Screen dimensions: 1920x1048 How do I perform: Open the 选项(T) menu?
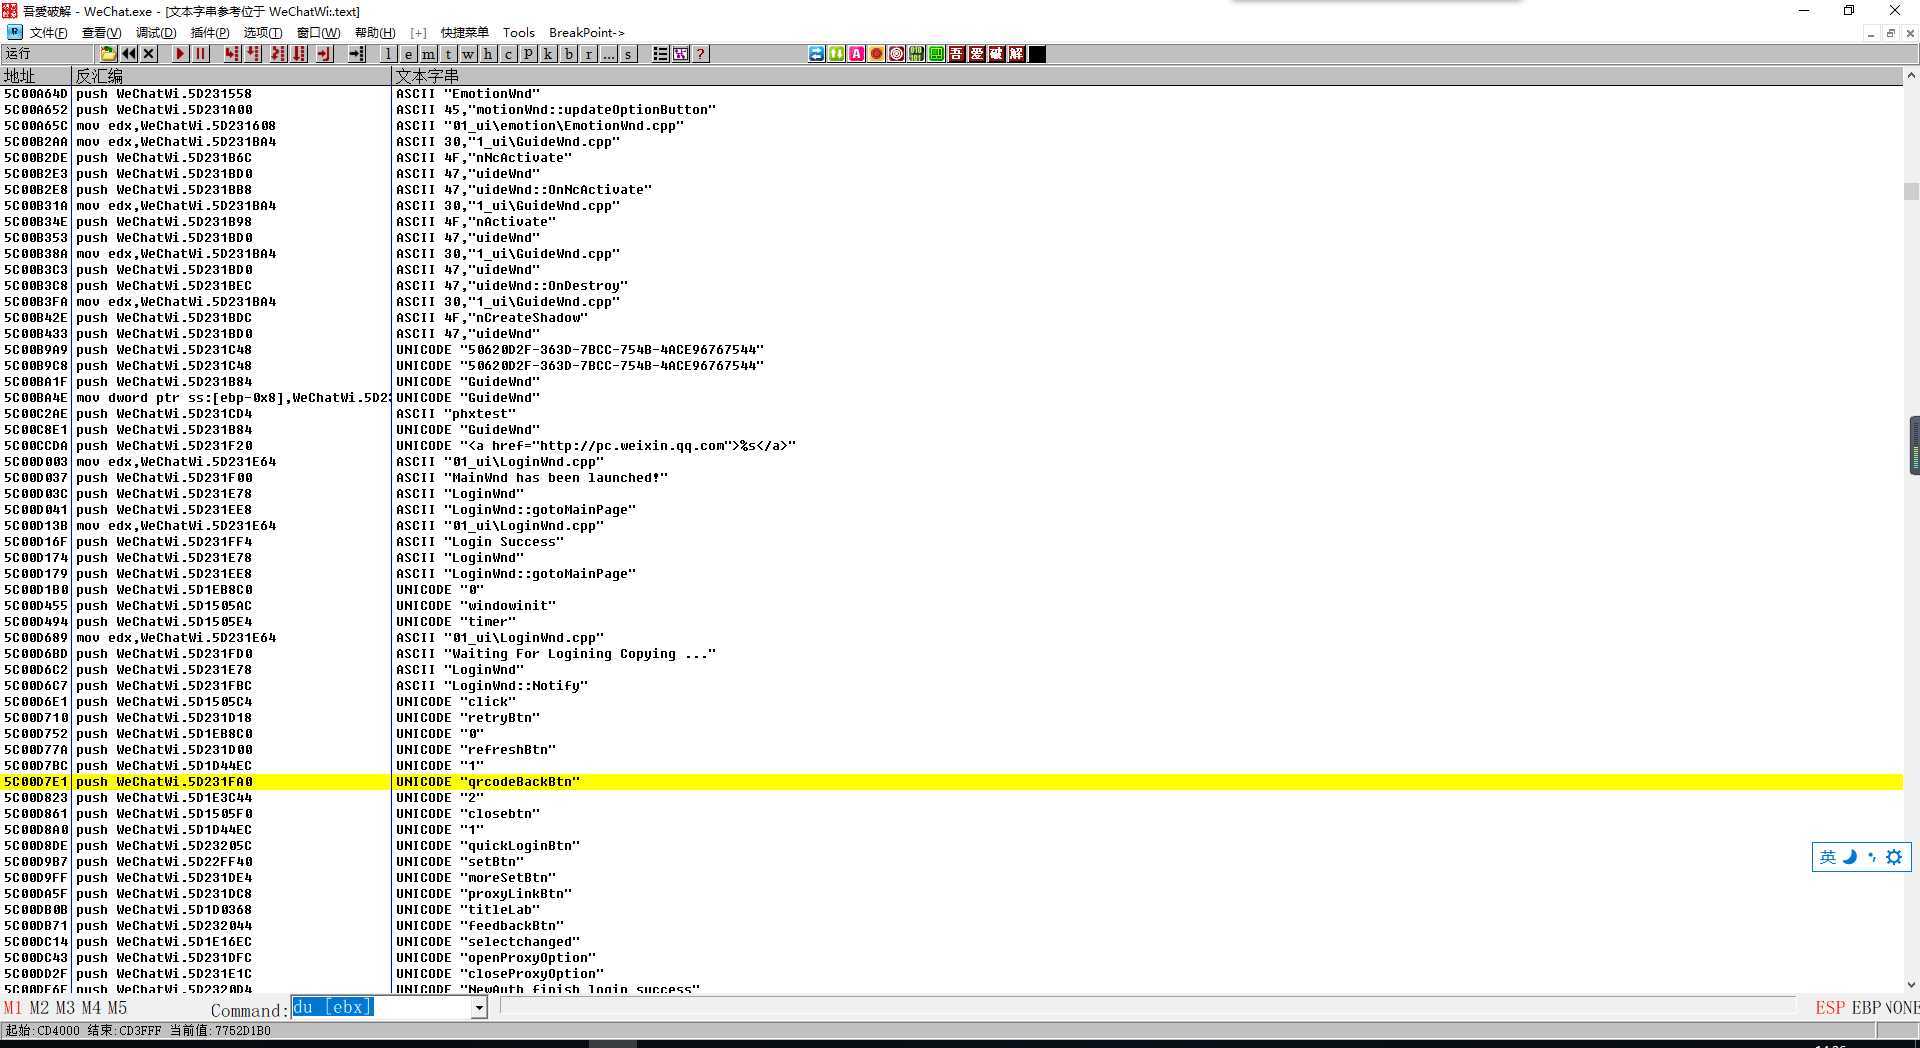pos(263,33)
